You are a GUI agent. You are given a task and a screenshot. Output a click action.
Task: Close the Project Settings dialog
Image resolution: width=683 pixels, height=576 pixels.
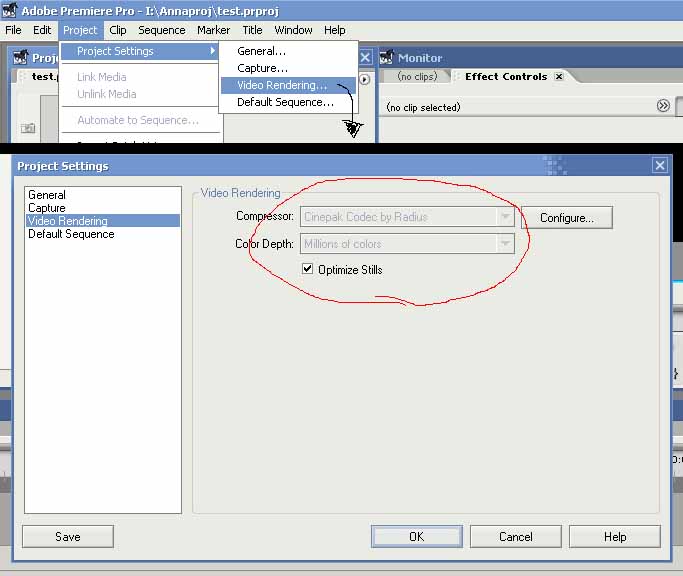click(660, 166)
